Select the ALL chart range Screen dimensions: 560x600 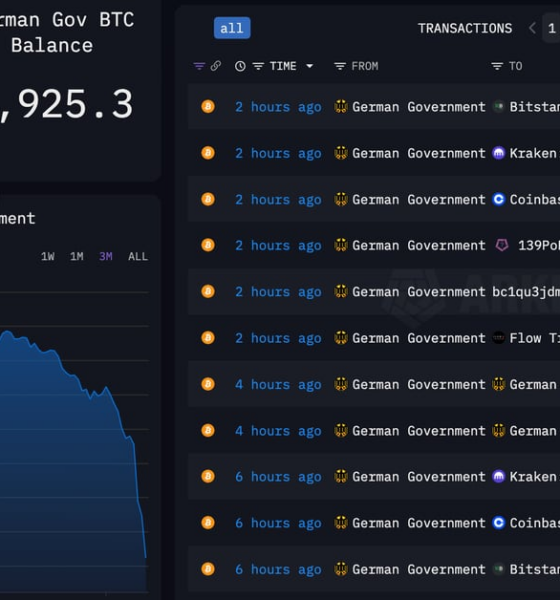[x=138, y=256]
